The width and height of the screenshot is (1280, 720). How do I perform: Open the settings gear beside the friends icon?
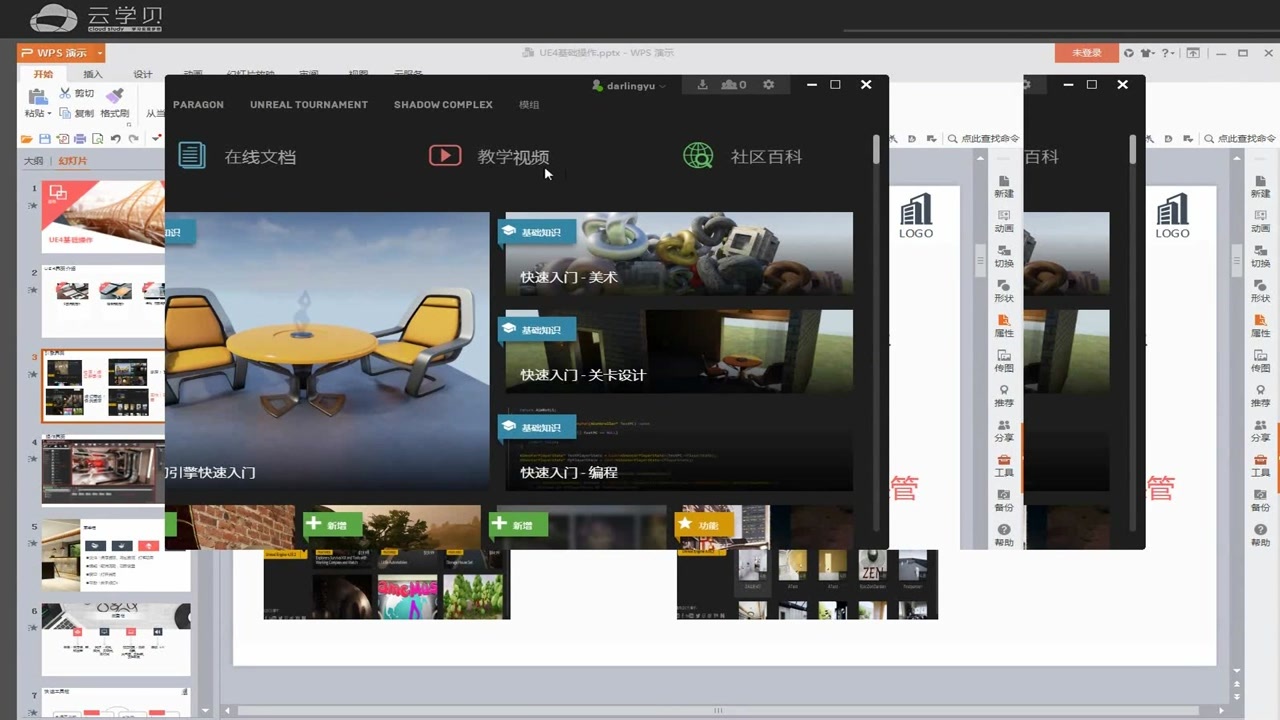pyautogui.click(x=768, y=85)
